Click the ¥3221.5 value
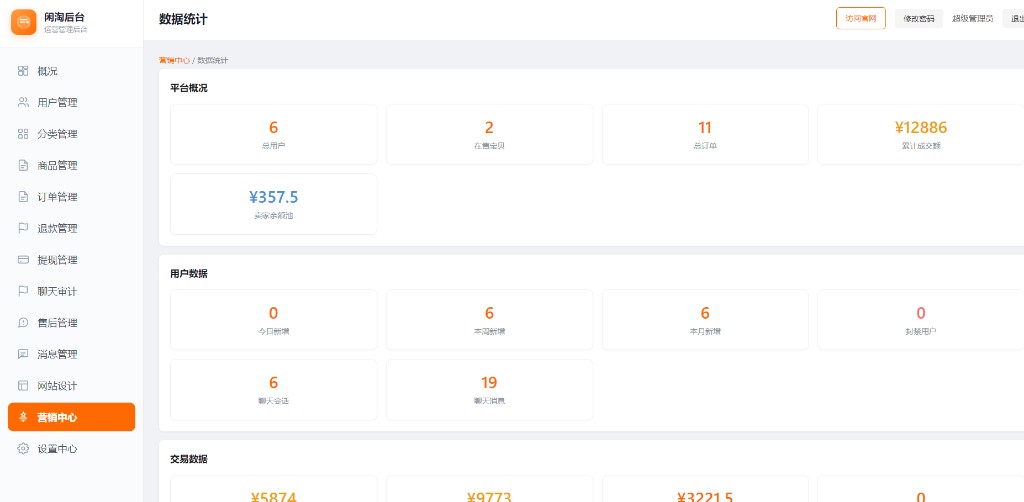 click(x=705, y=497)
